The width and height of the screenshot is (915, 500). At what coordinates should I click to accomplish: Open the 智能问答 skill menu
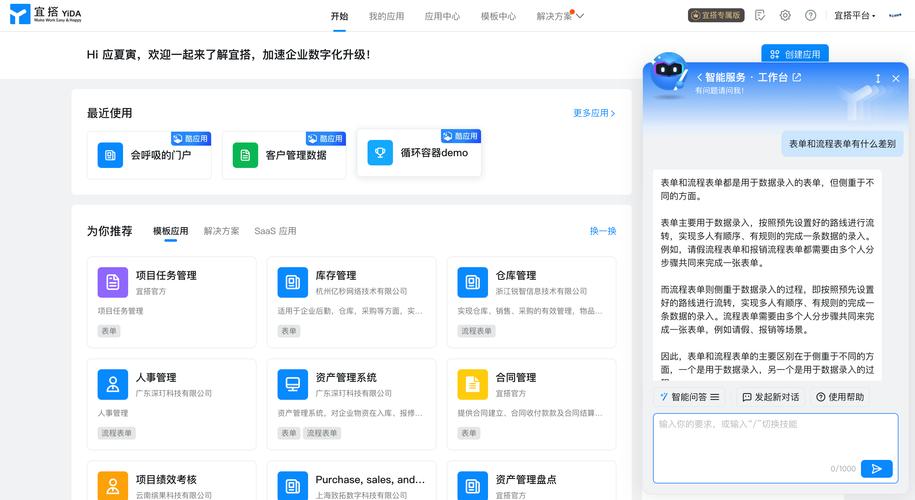690,397
